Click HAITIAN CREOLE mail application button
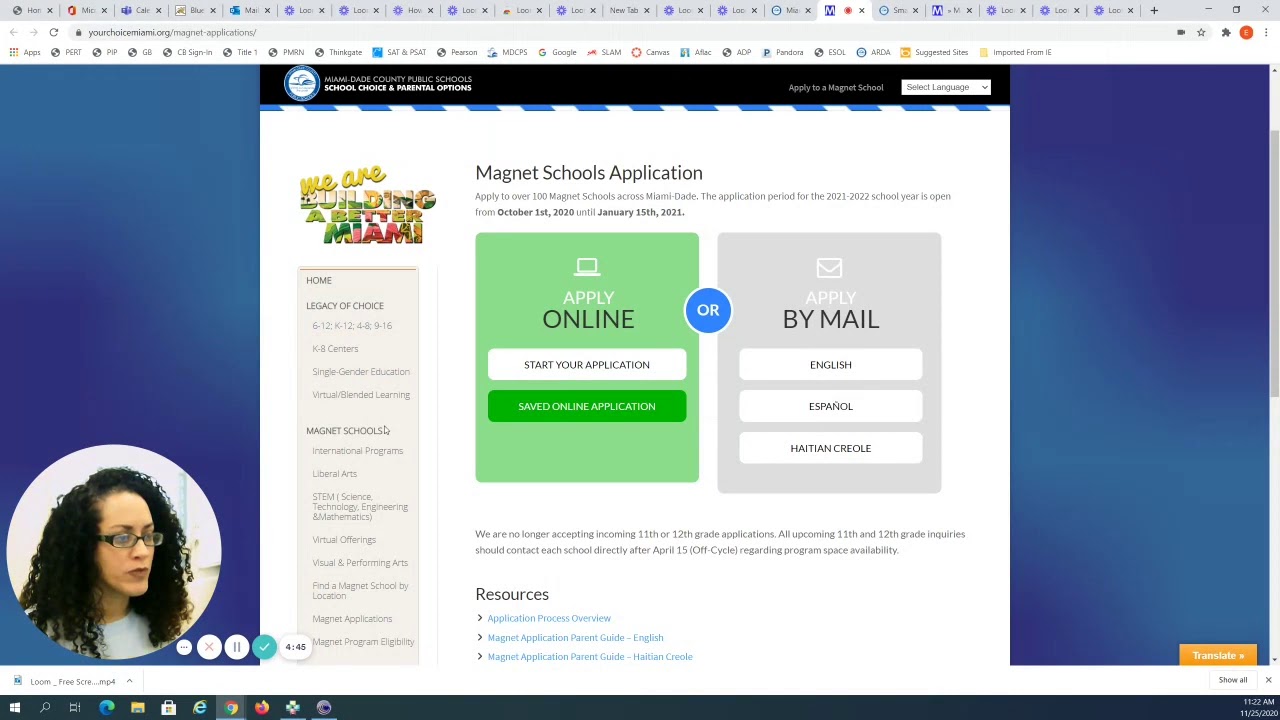 [830, 448]
